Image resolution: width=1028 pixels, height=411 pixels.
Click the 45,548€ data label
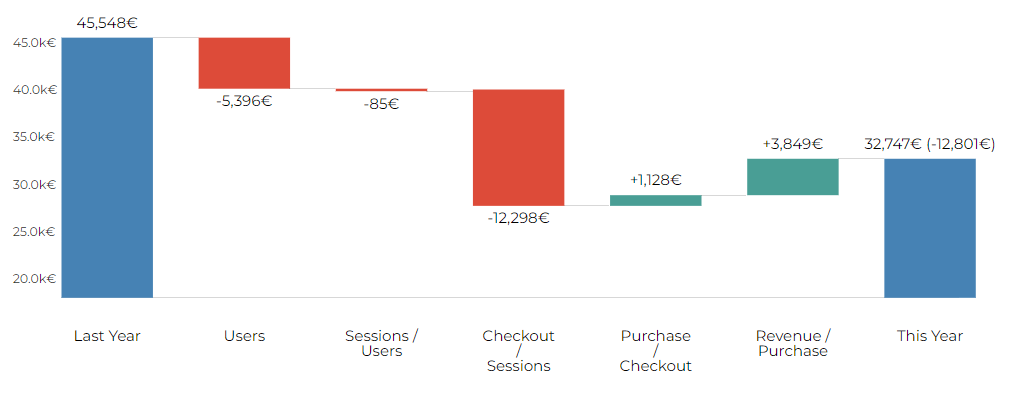(107, 23)
